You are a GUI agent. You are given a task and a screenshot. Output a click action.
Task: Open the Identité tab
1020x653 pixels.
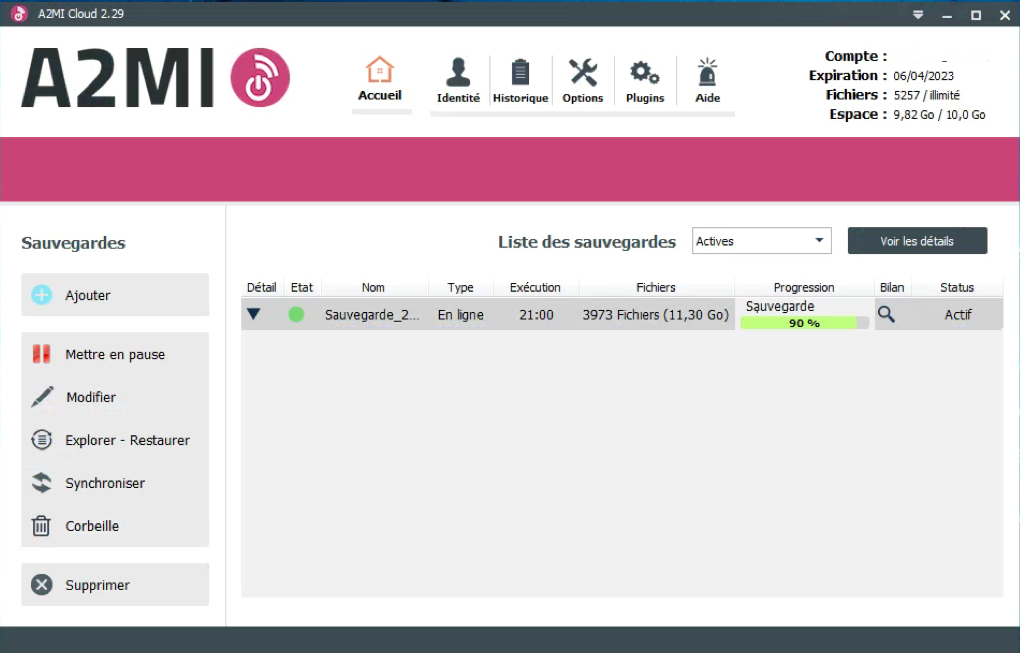click(x=458, y=81)
